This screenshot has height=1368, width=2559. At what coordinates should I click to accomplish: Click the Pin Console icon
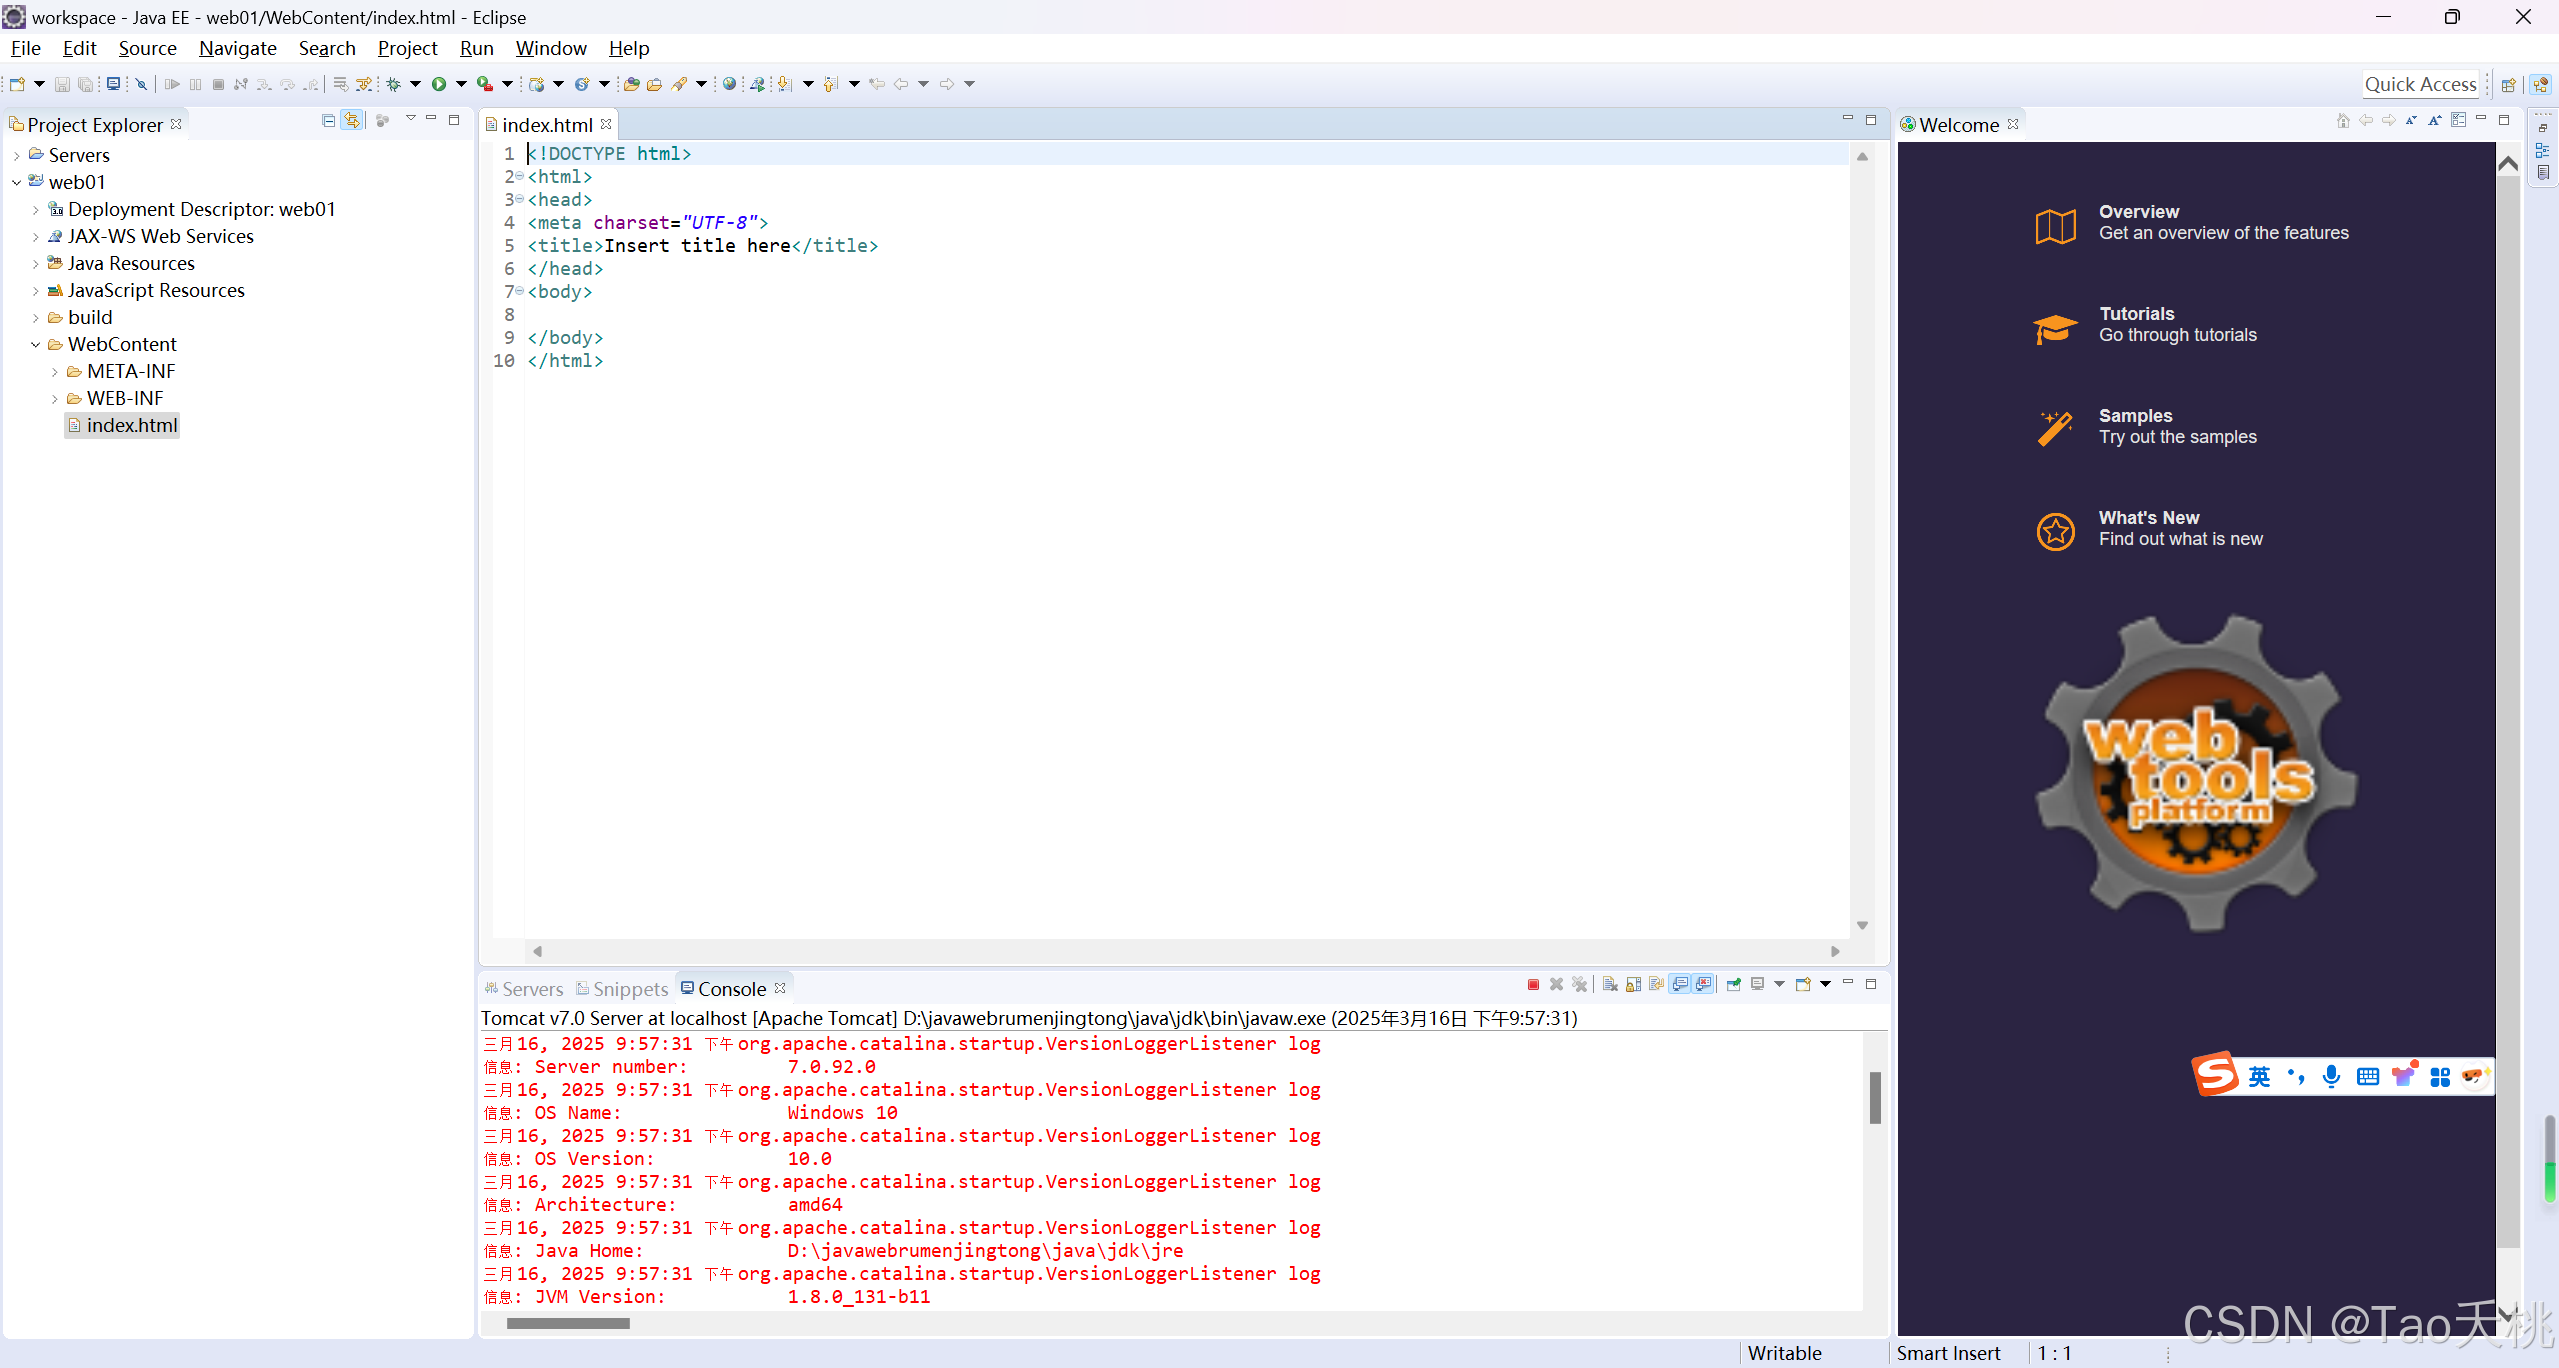tap(1733, 985)
